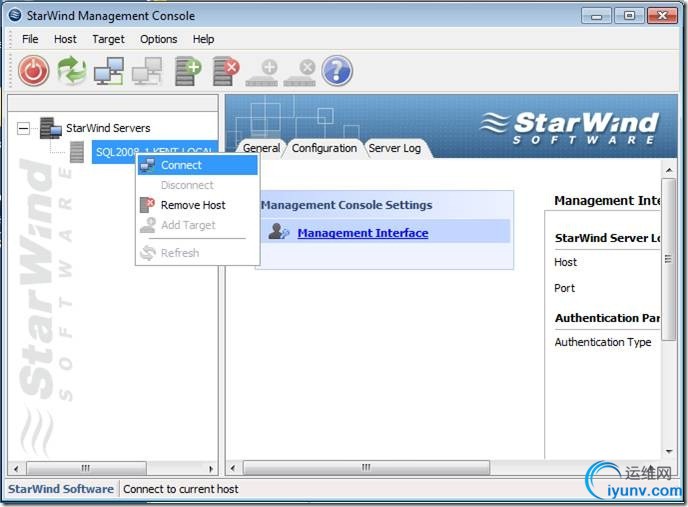Click the red power toolbar icon
This screenshot has height=507, width=688.
click(x=33, y=71)
